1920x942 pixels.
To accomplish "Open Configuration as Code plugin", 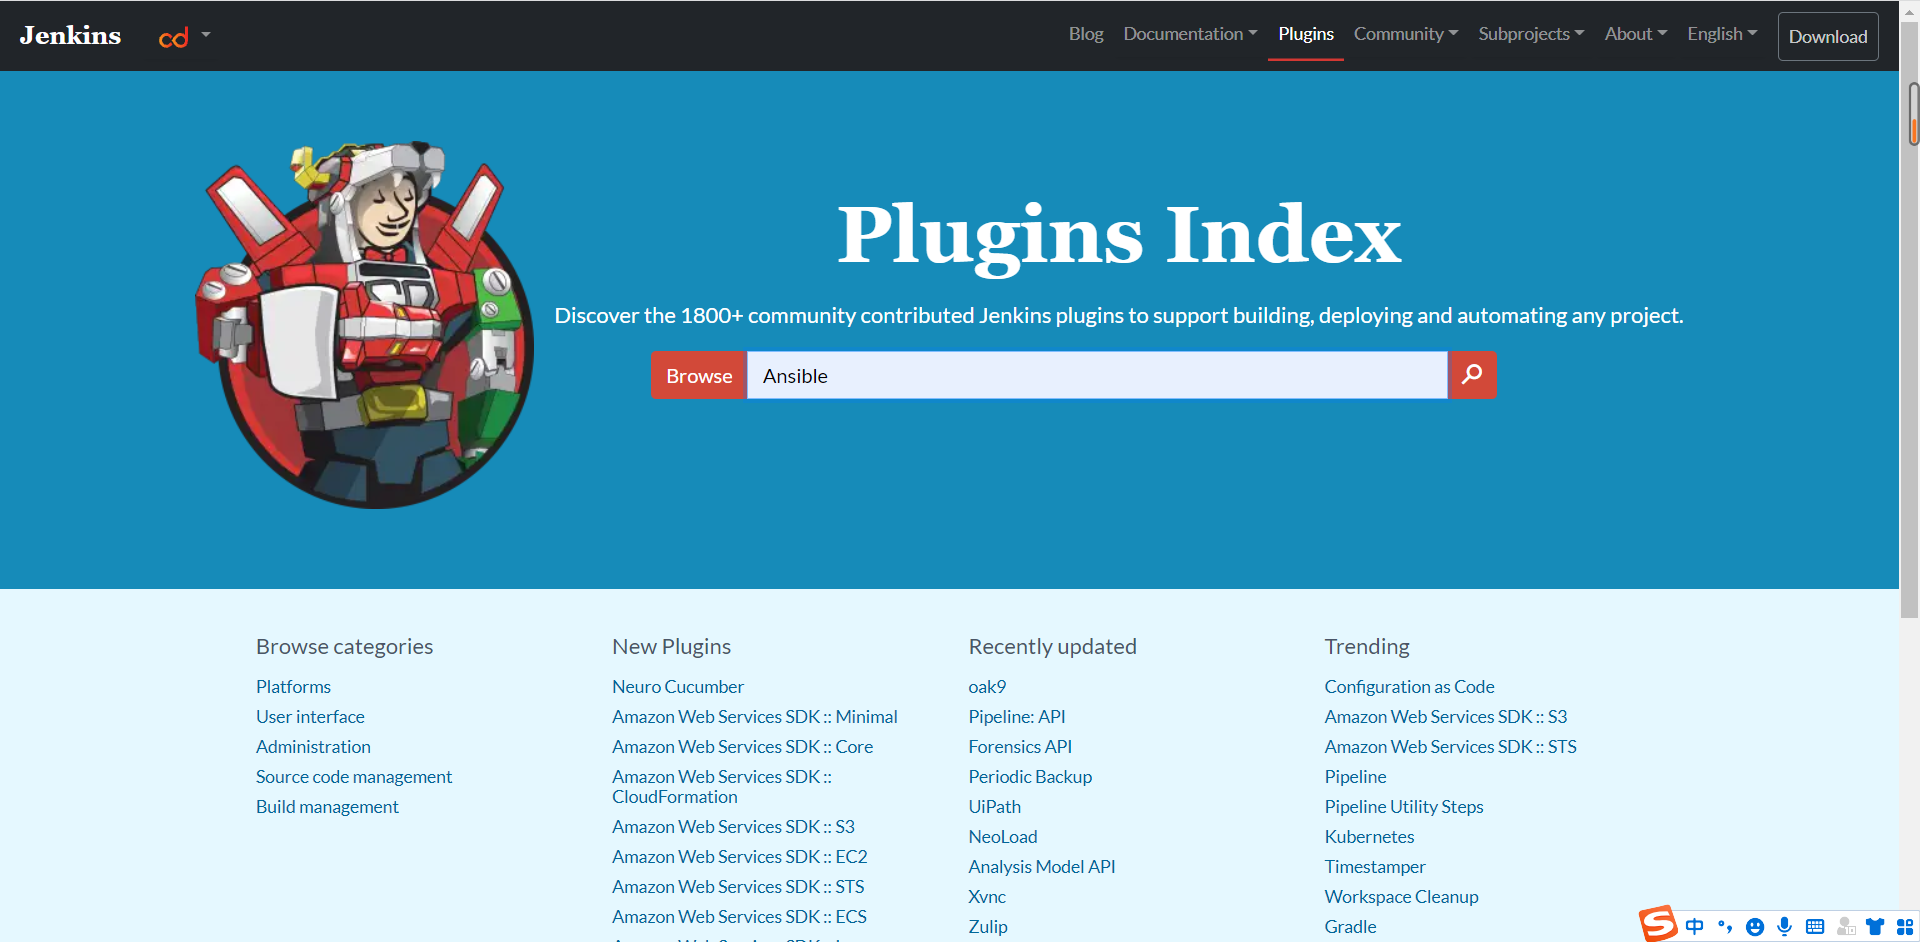I will [1409, 687].
